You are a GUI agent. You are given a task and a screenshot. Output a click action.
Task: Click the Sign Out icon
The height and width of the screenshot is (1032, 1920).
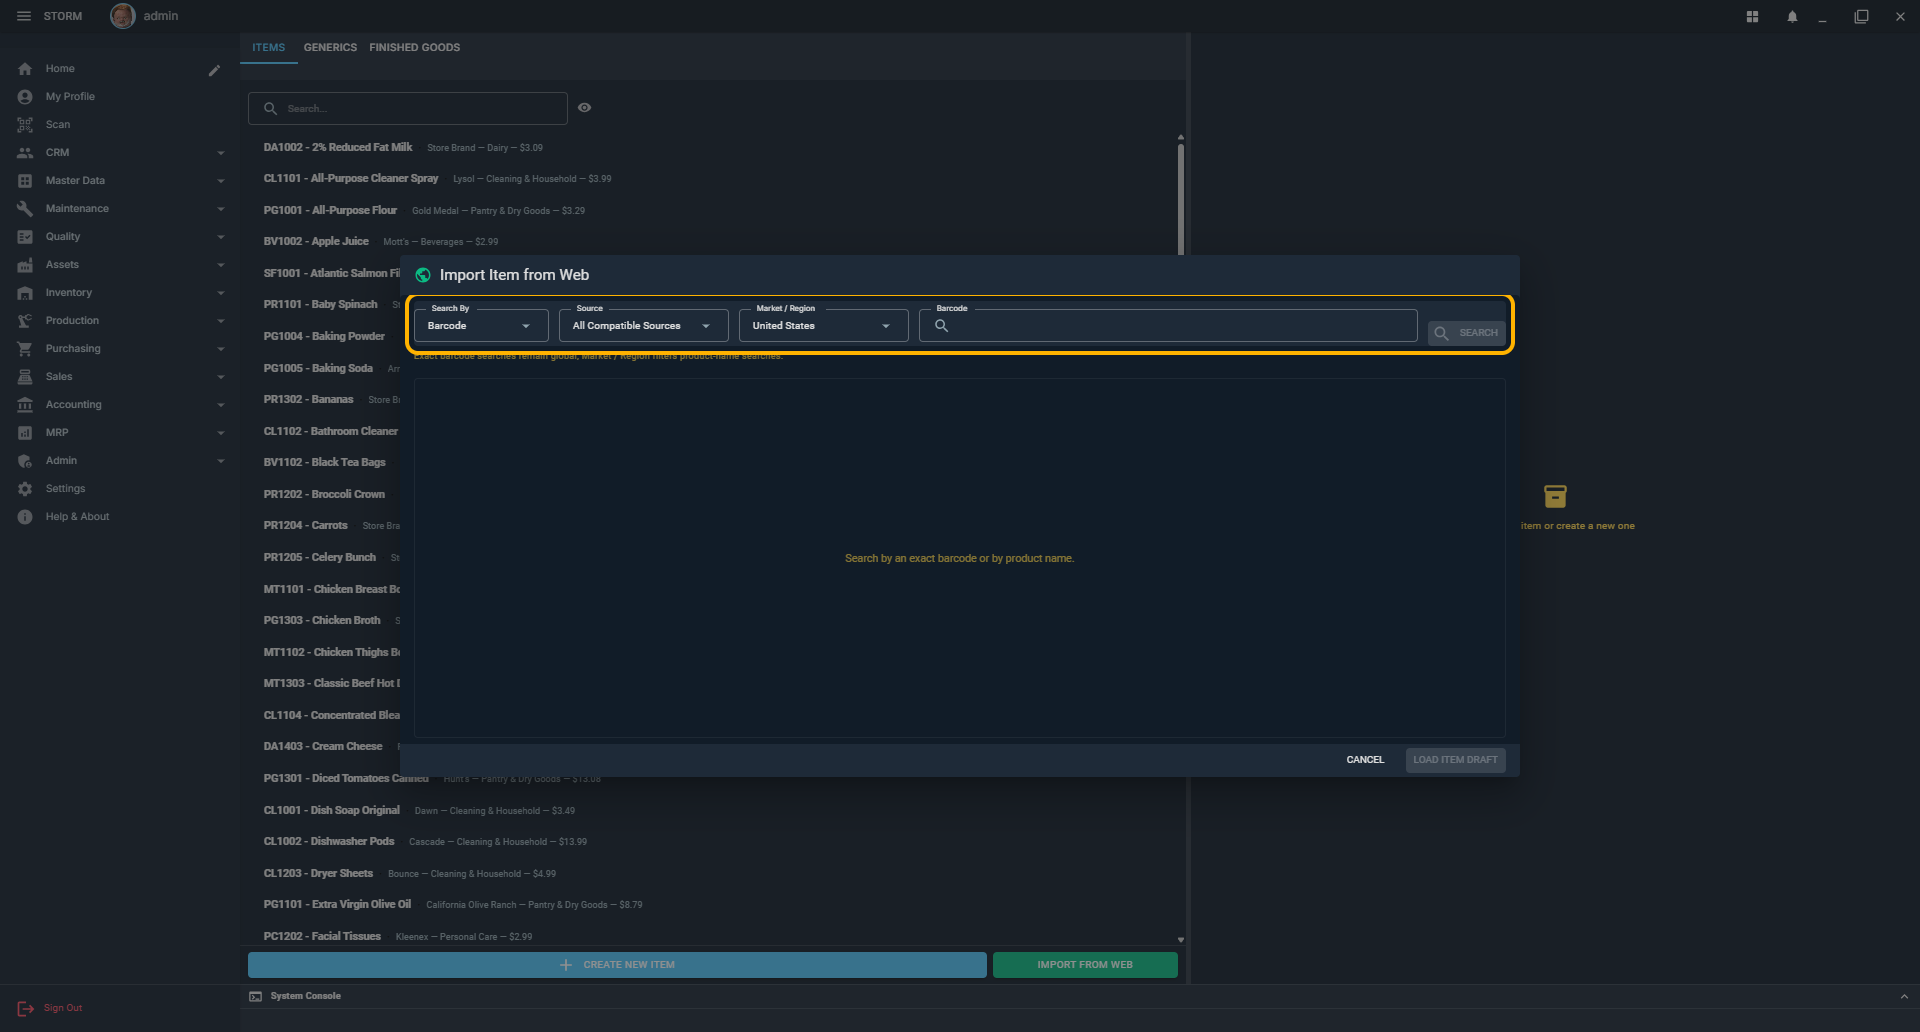(25, 1009)
